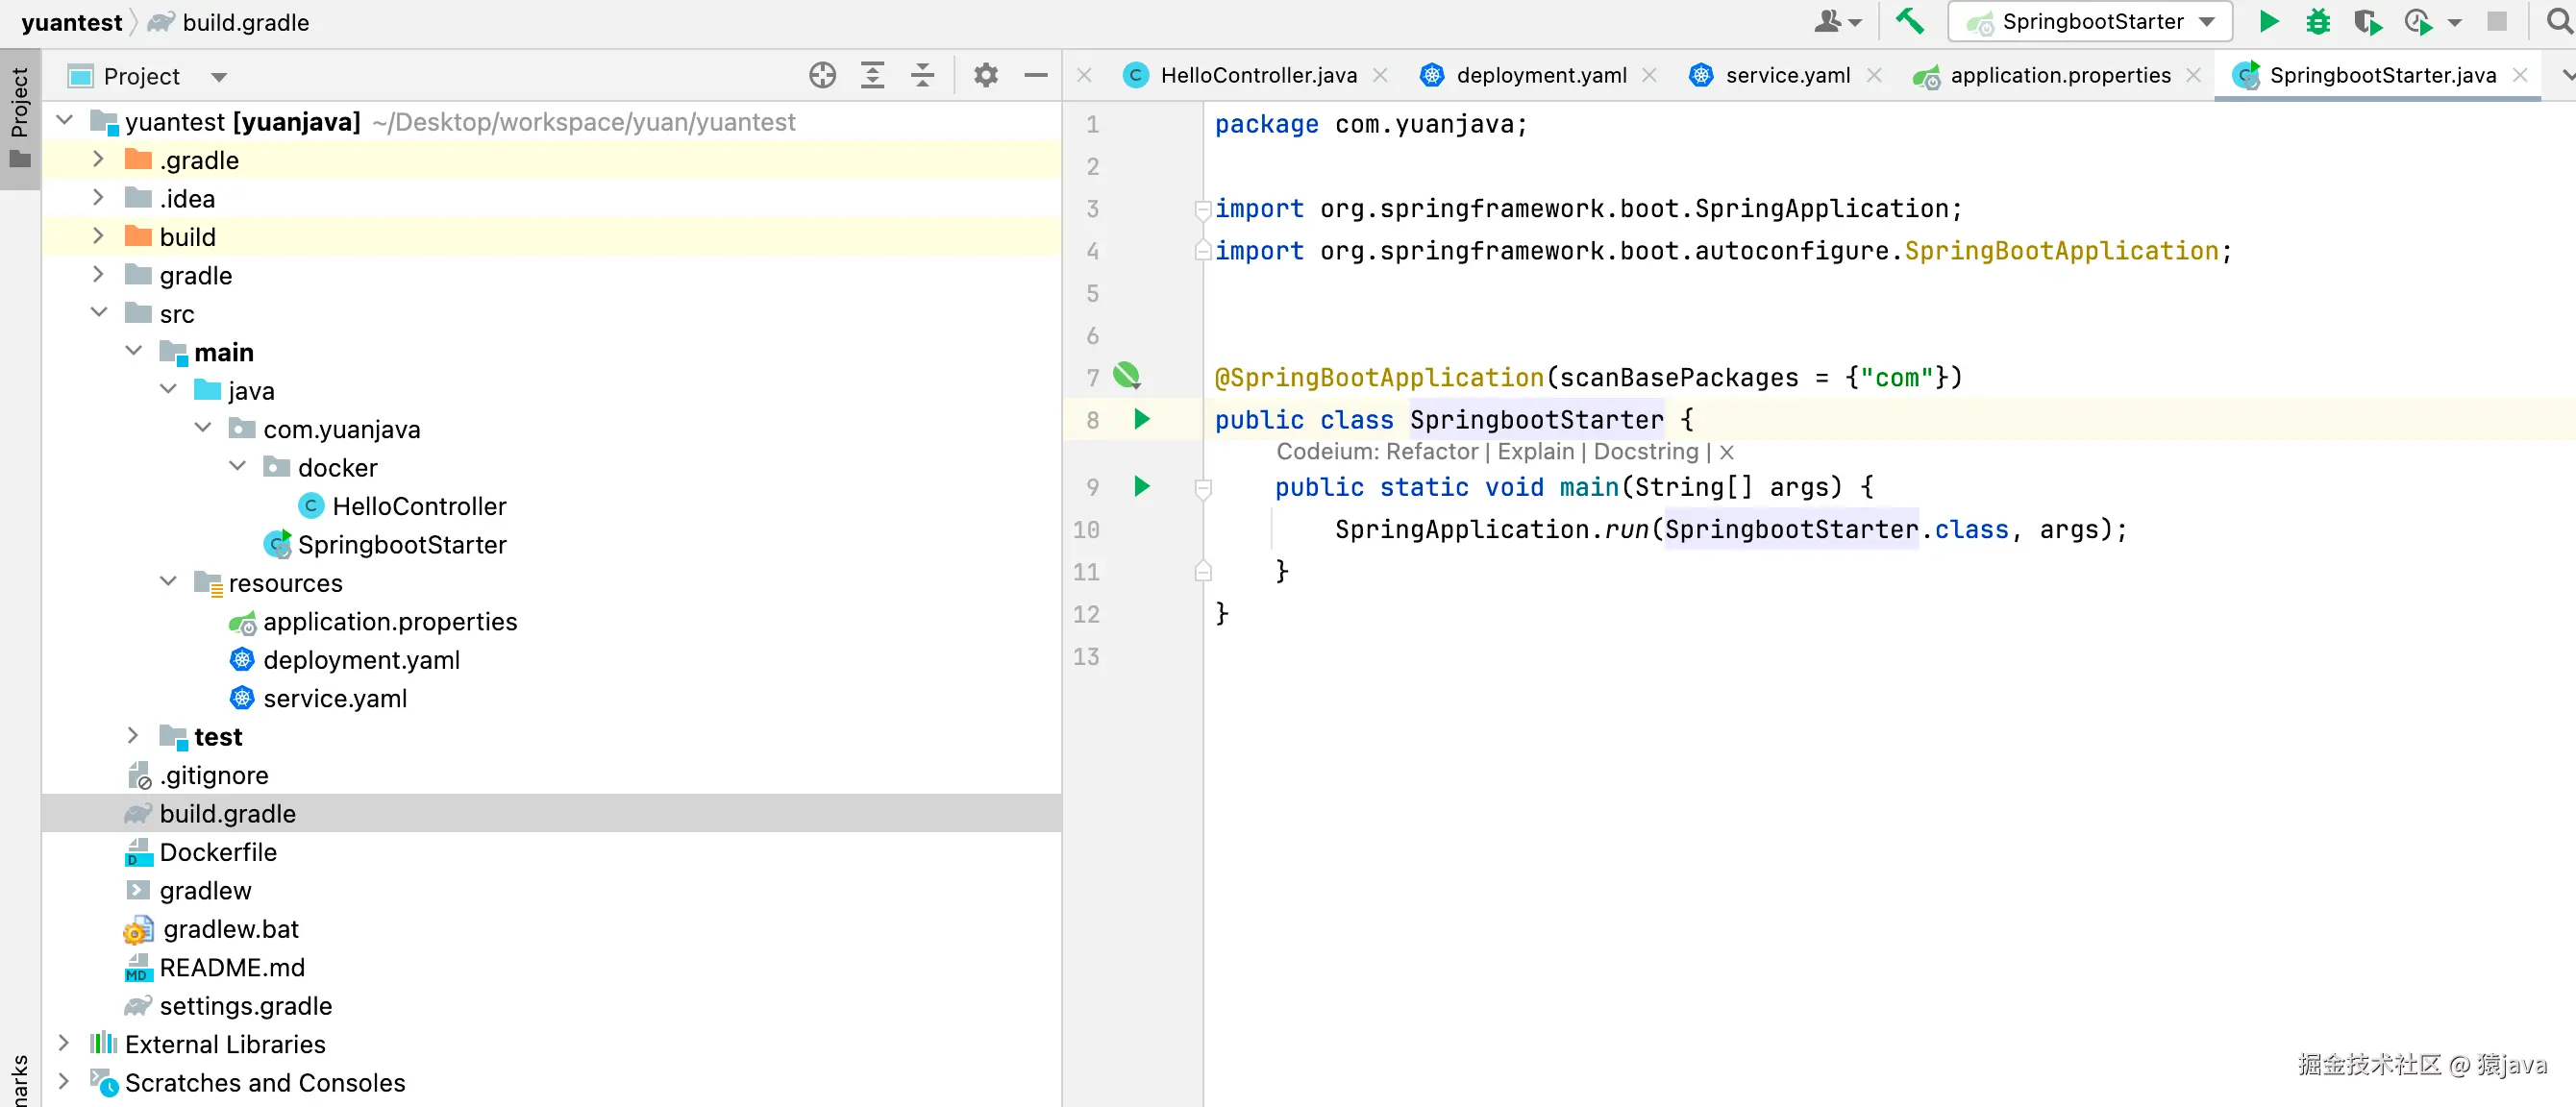Click the Codeium Explain link
2576x1107 pixels.
(1536, 452)
